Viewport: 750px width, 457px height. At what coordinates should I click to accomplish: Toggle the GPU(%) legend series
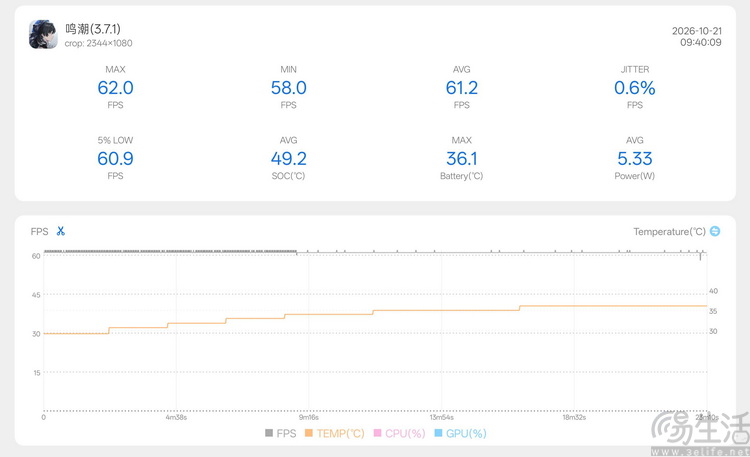click(460, 433)
